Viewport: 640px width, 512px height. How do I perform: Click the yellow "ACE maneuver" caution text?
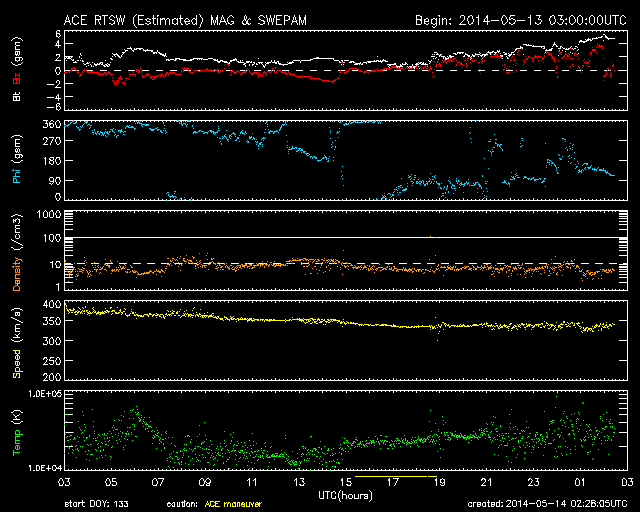coord(233,504)
